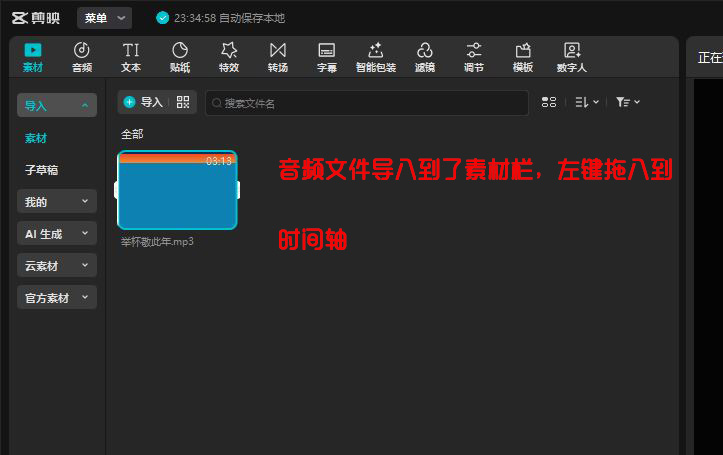This screenshot has height=455, width=723.
Task: Open the 特效 (Effects) panel icon
Action: tap(228, 56)
